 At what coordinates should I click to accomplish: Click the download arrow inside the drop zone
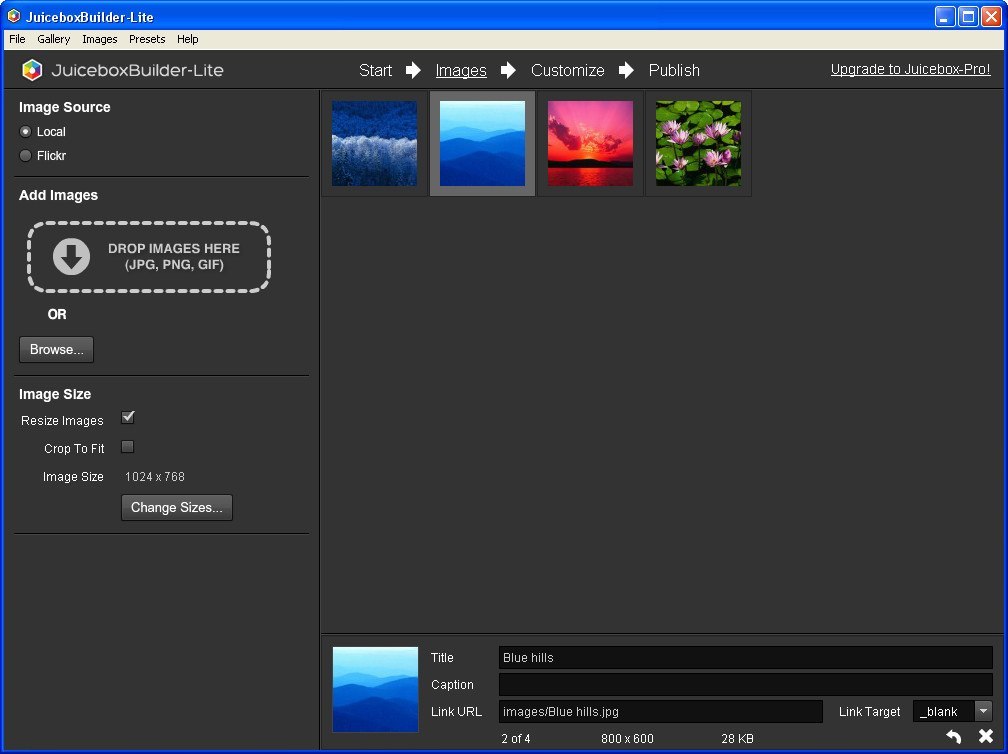pyautogui.click(x=69, y=257)
